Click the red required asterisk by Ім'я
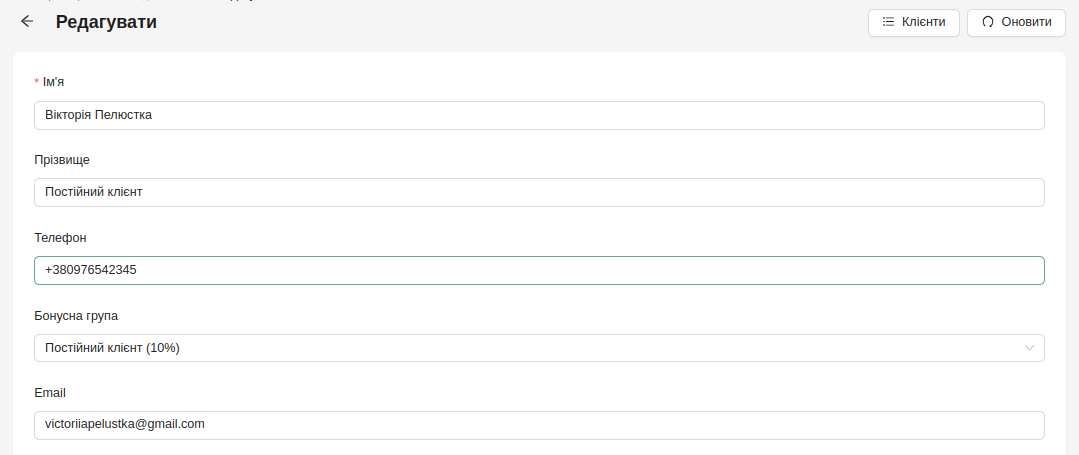Image resolution: width=1079 pixels, height=455 pixels. tap(36, 83)
